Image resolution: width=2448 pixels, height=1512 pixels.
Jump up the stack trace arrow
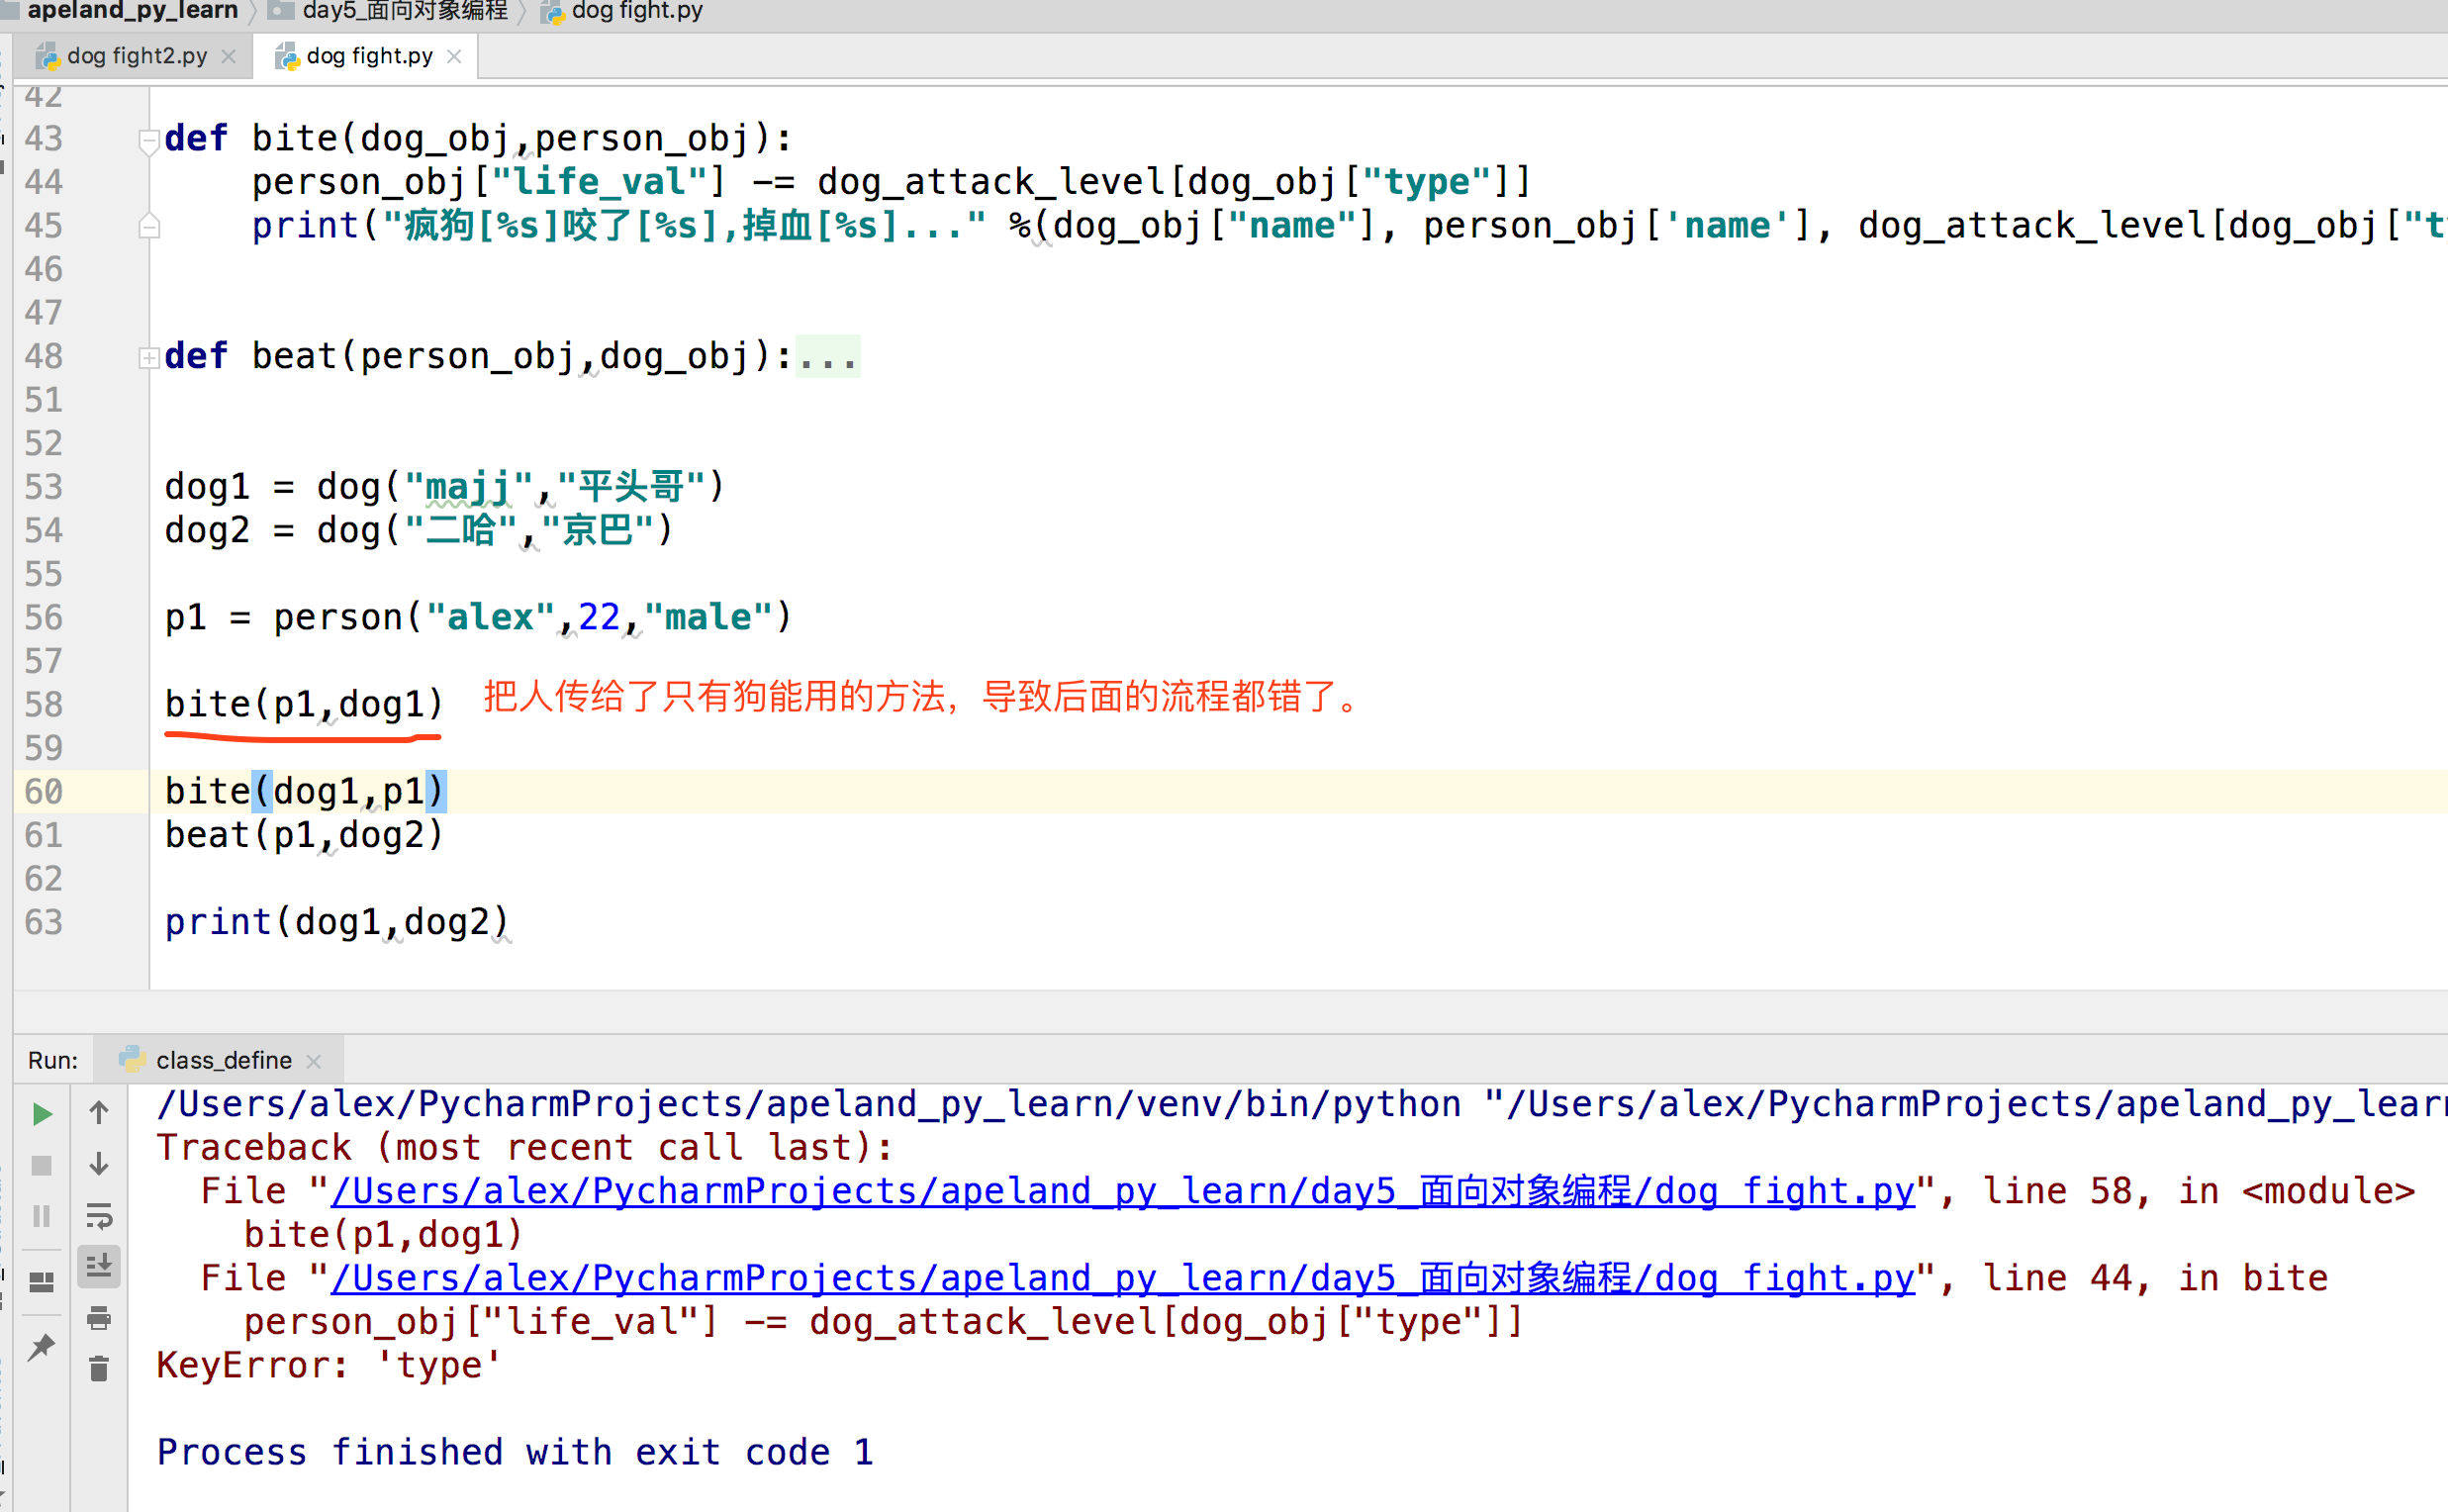(99, 1112)
